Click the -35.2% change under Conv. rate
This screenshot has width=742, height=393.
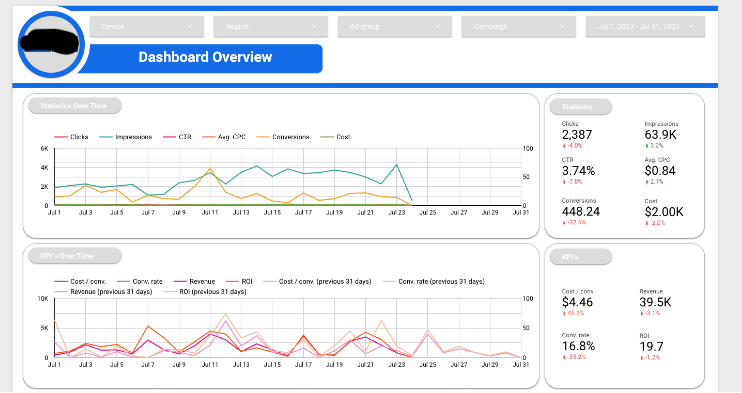(574, 357)
